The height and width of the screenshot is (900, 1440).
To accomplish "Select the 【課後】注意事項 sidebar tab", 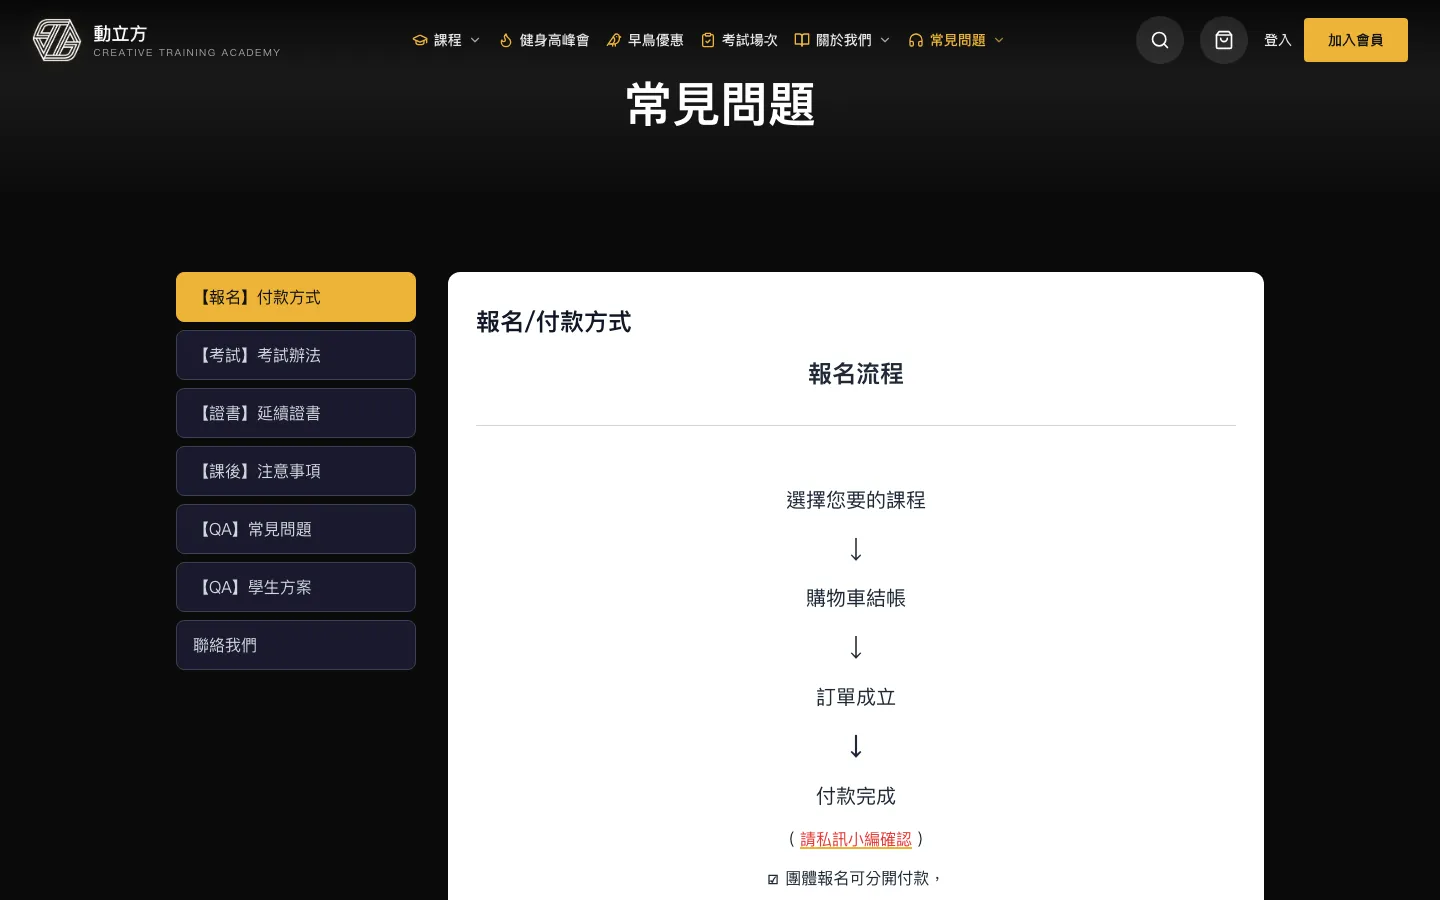I will (296, 471).
